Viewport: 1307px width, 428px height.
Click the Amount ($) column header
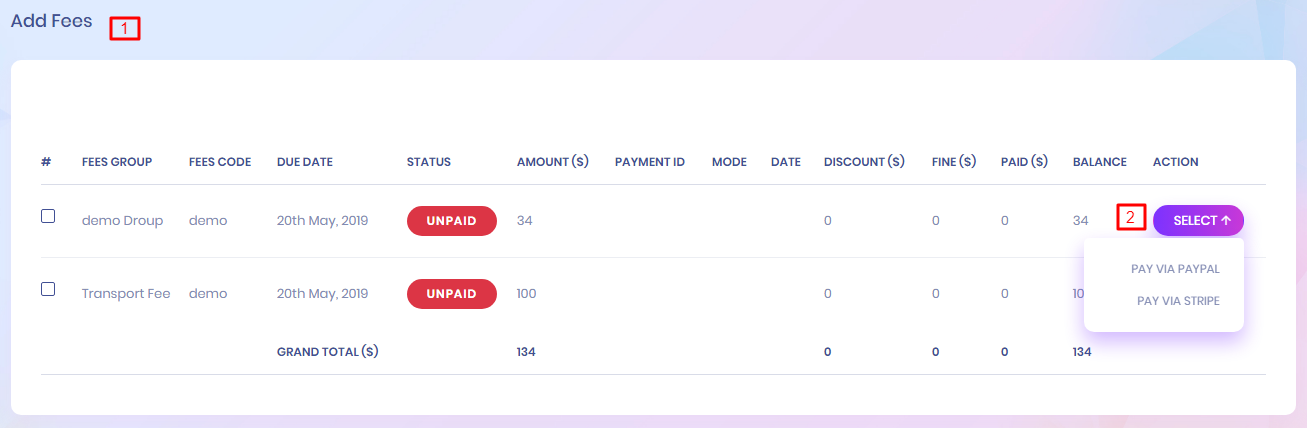(x=552, y=162)
